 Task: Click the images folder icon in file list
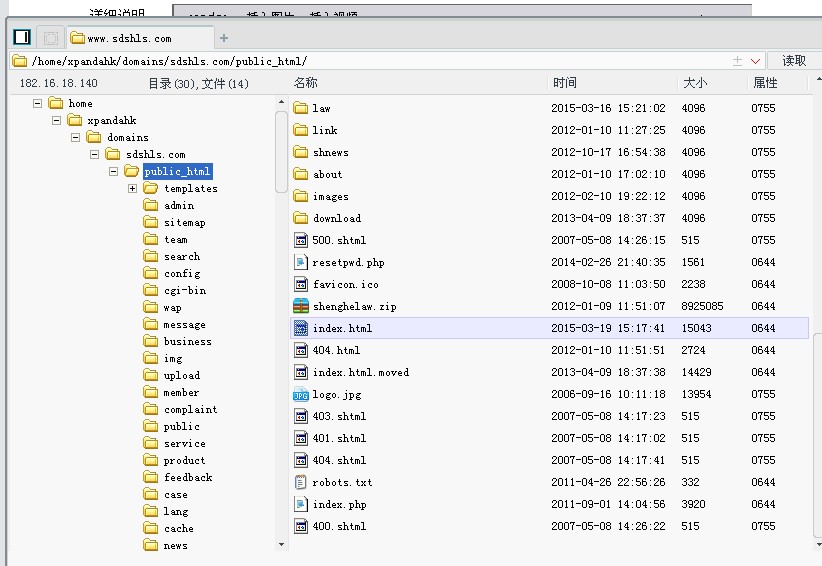tap(300, 196)
